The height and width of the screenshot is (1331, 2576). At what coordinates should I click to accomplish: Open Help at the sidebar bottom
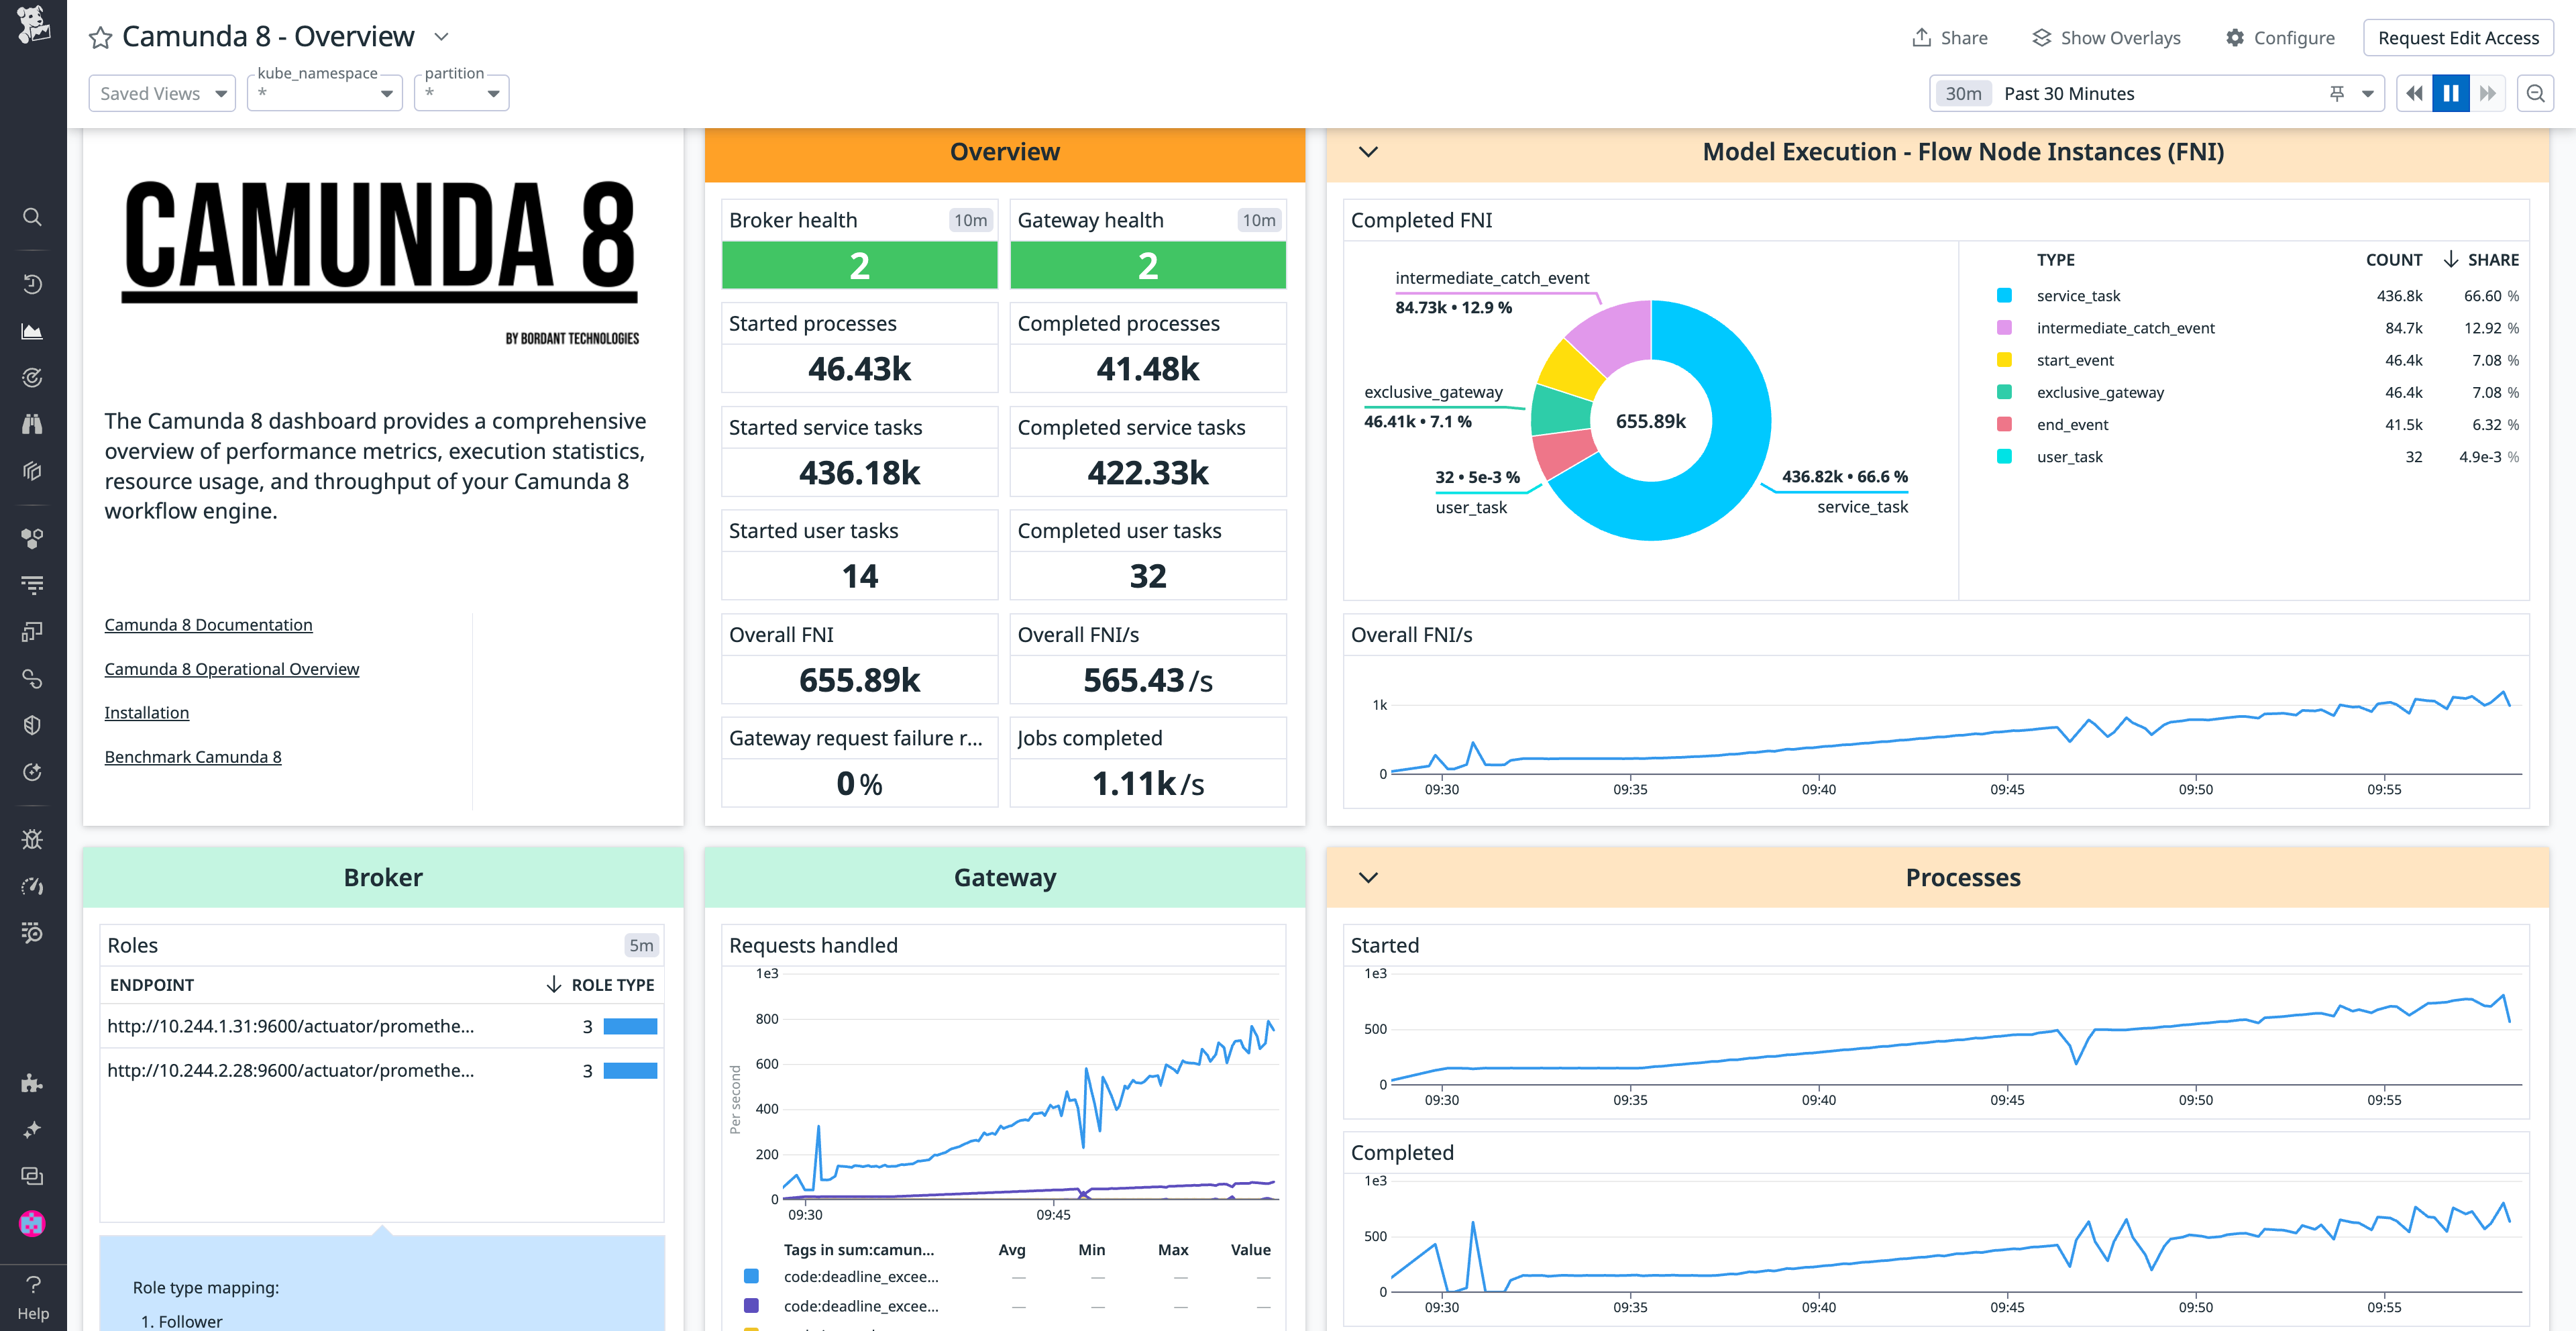[x=33, y=1297]
